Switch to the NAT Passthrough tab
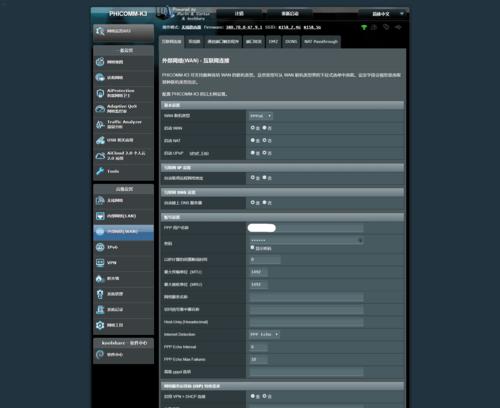This screenshot has width=500, height=408. [x=321, y=42]
